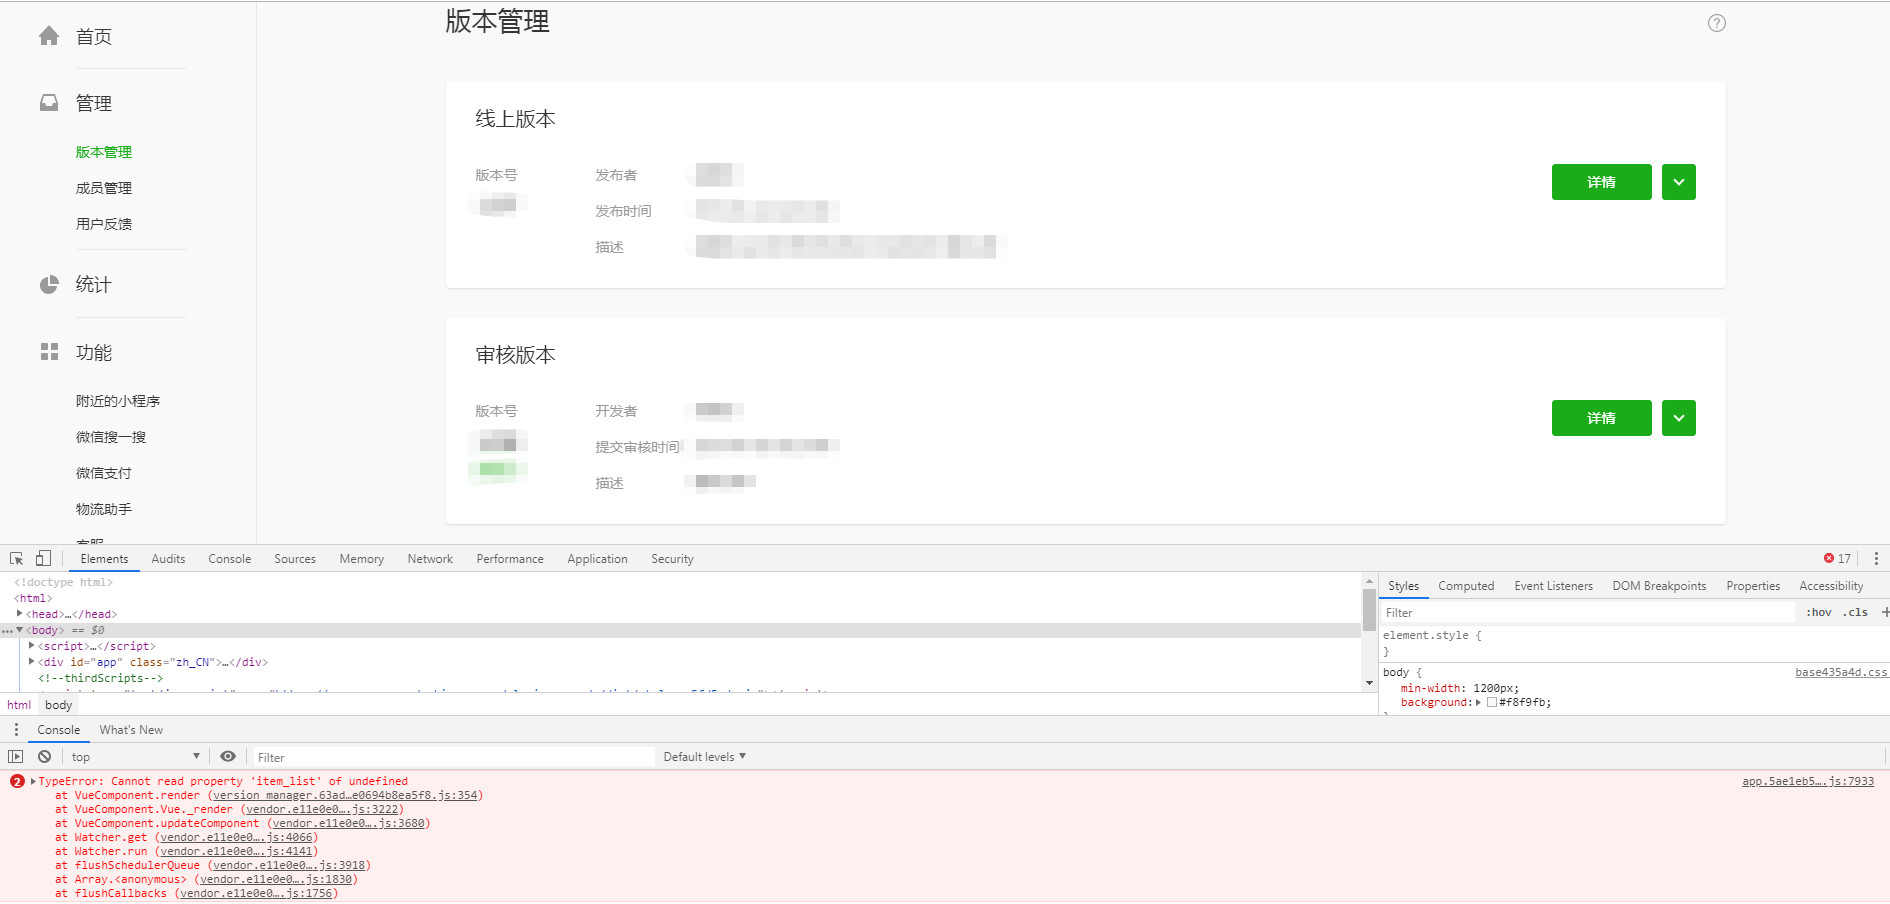Activate the inspect element picker icon

point(17,559)
